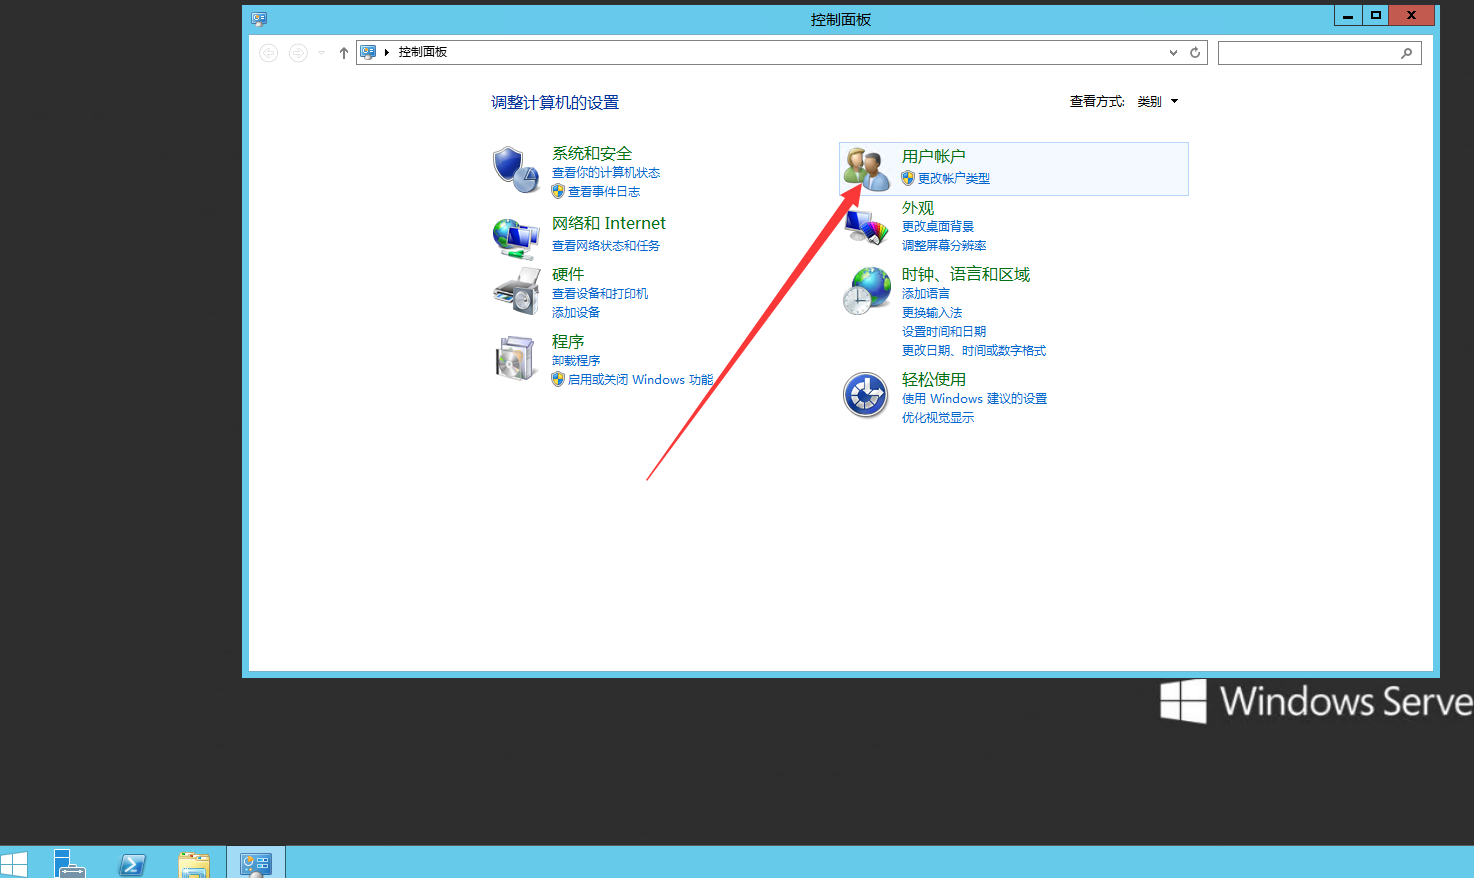Click 使用 Windows 建议的设置 link
The width and height of the screenshot is (1474, 878).
(975, 398)
